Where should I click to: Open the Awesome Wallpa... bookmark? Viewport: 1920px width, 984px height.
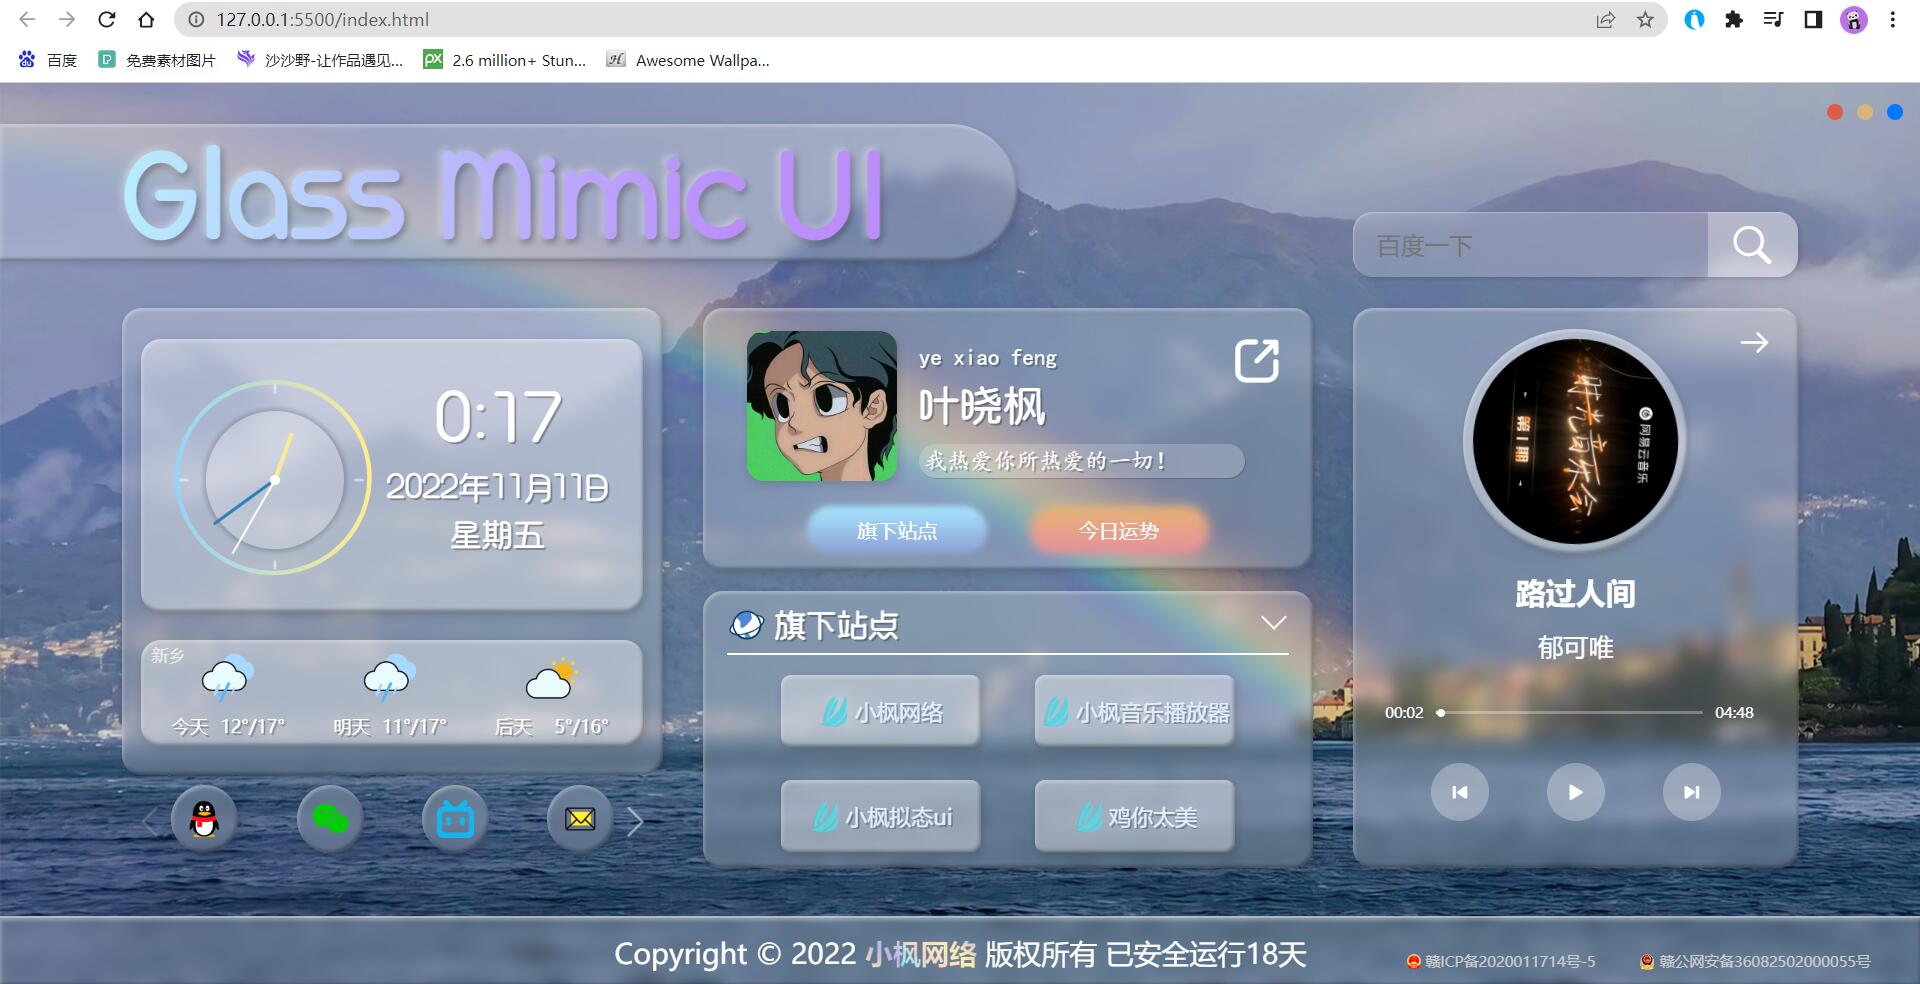click(x=688, y=60)
